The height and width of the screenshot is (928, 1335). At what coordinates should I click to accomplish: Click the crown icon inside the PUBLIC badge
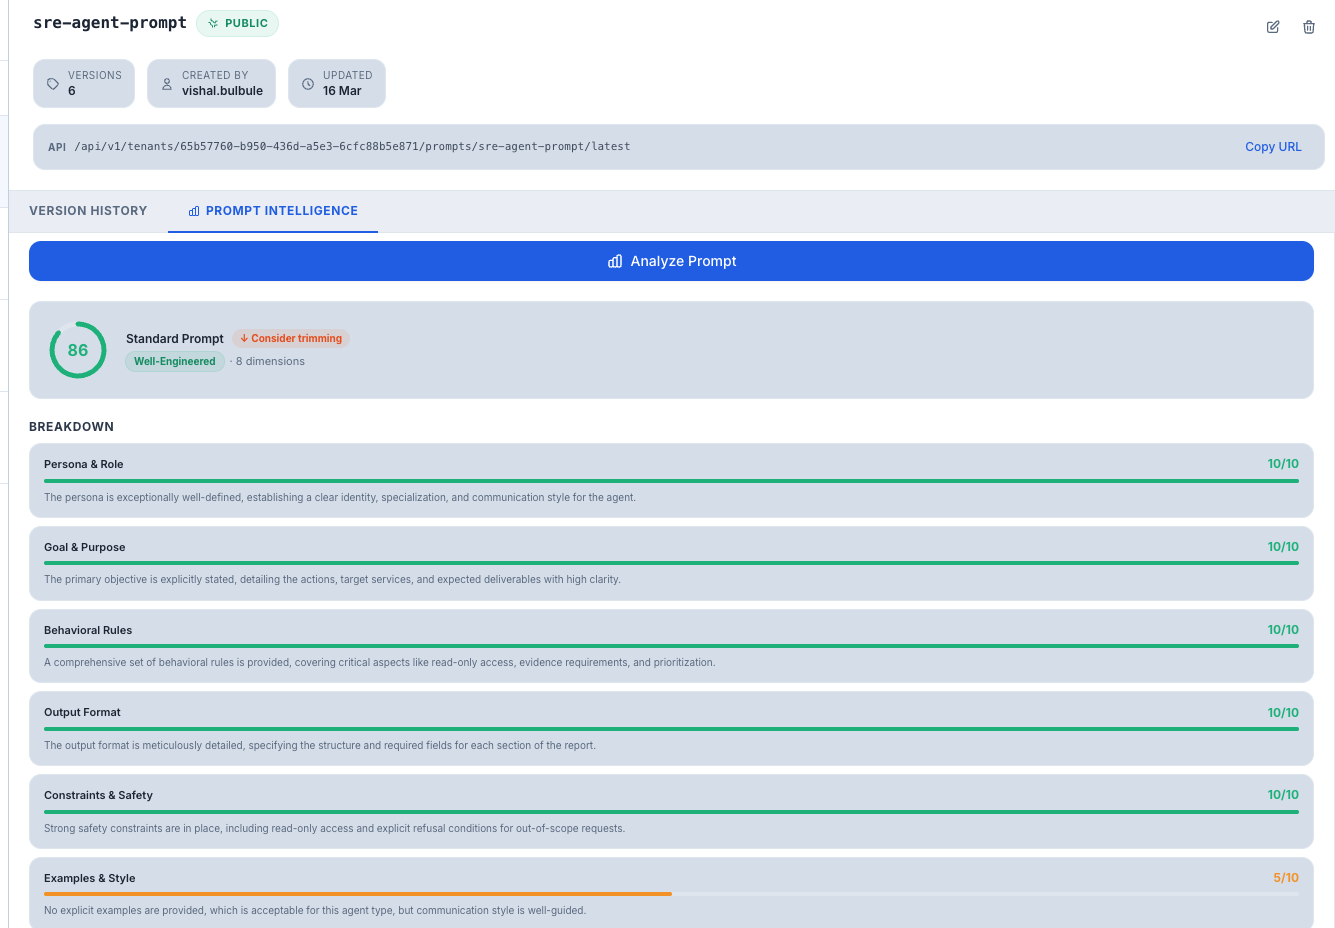click(x=211, y=22)
